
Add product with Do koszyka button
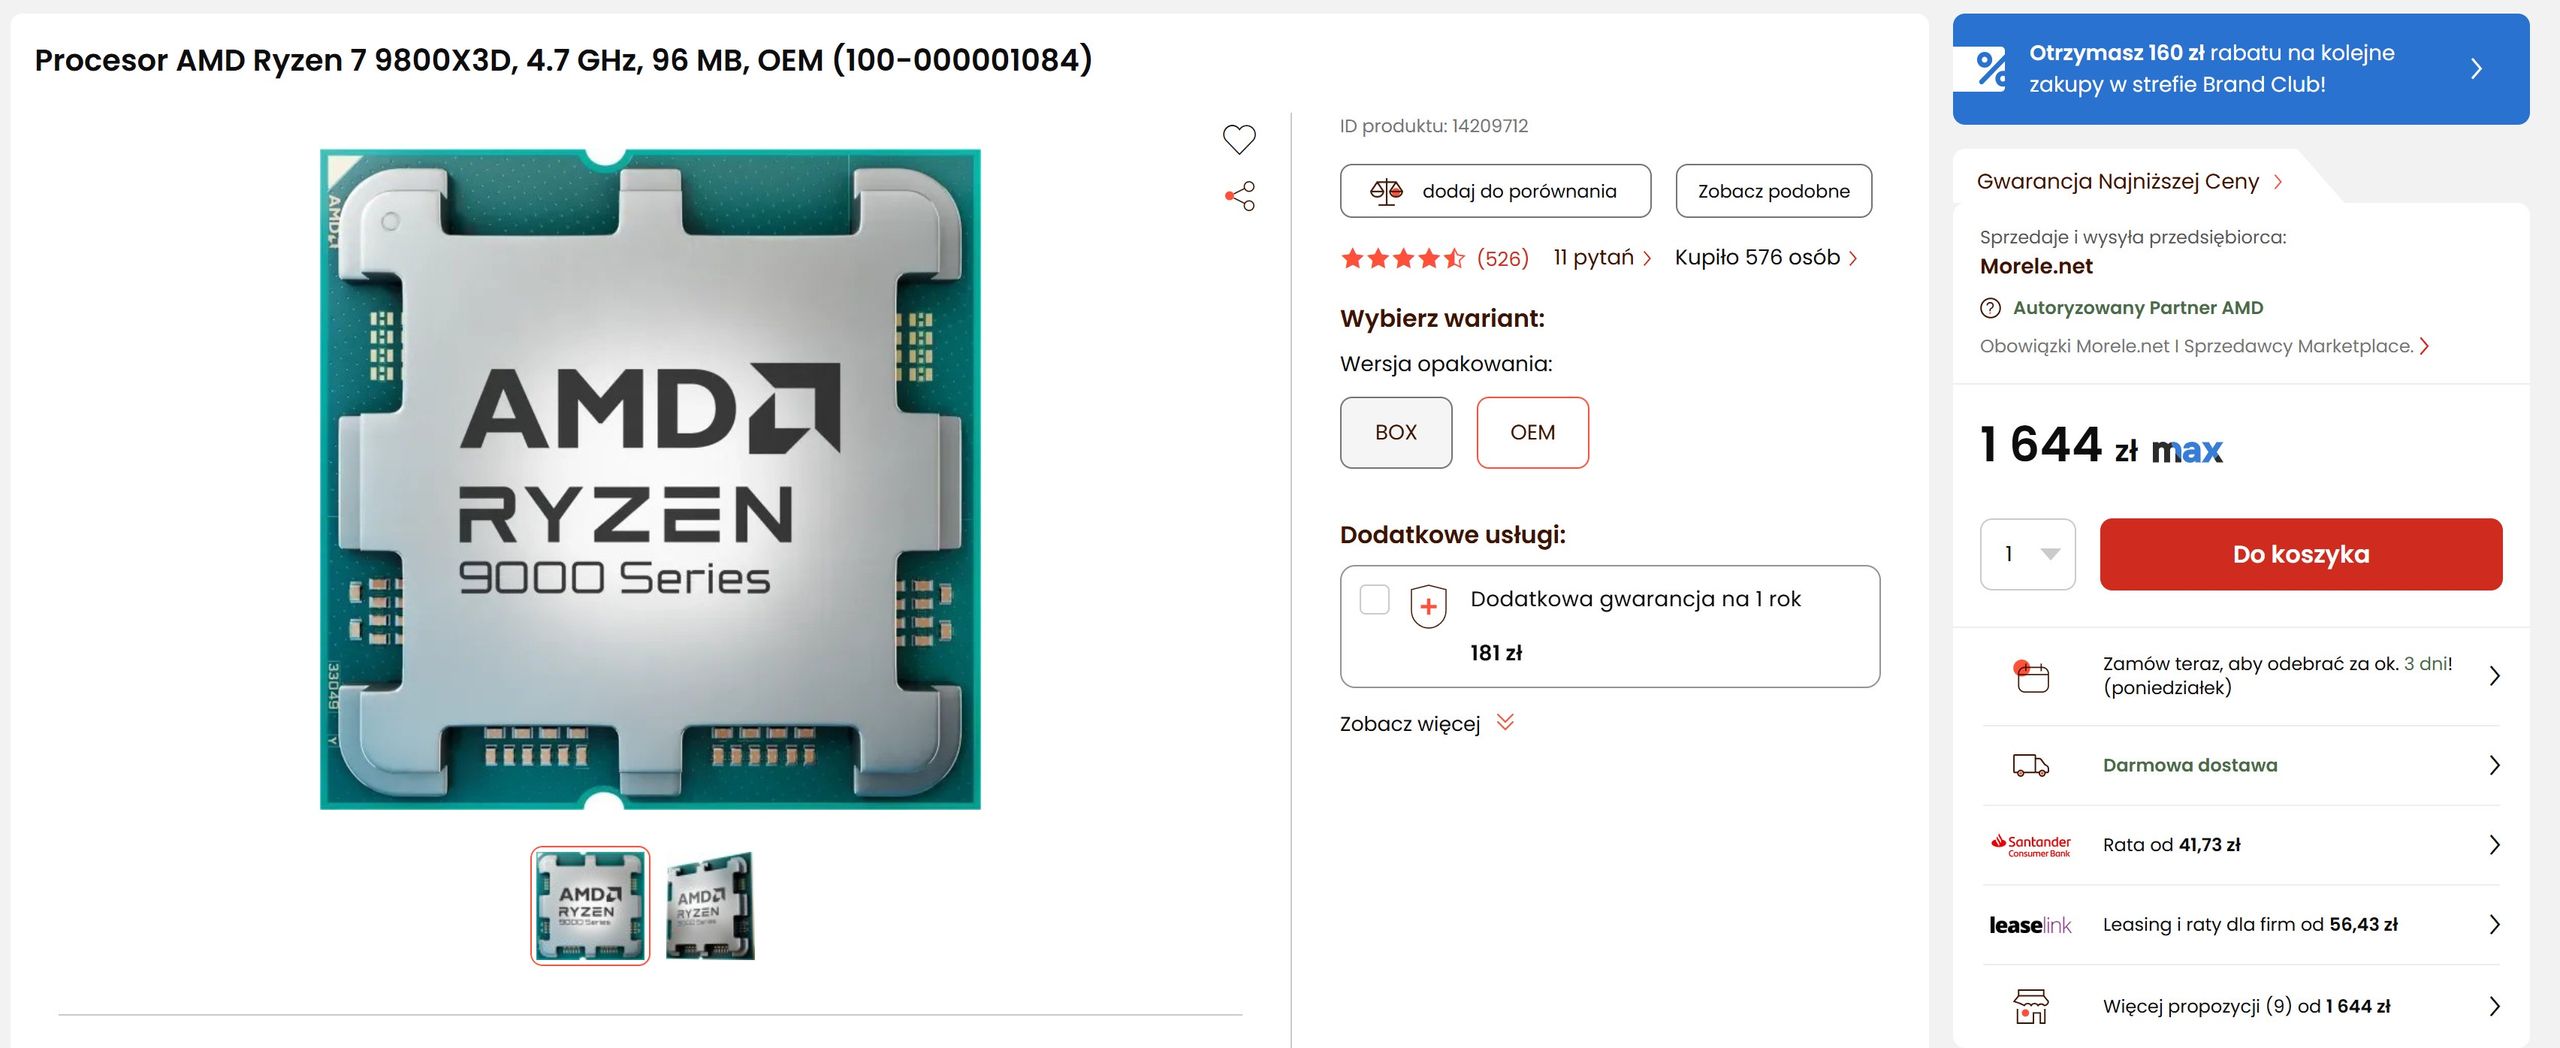(x=2301, y=554)
